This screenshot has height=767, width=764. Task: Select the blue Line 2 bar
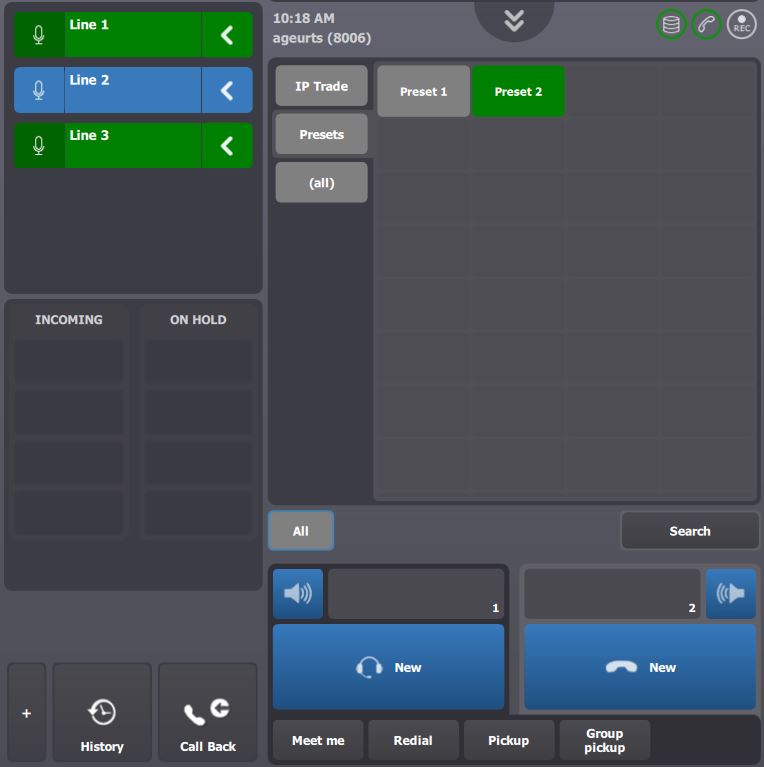(x=133, y=90)
